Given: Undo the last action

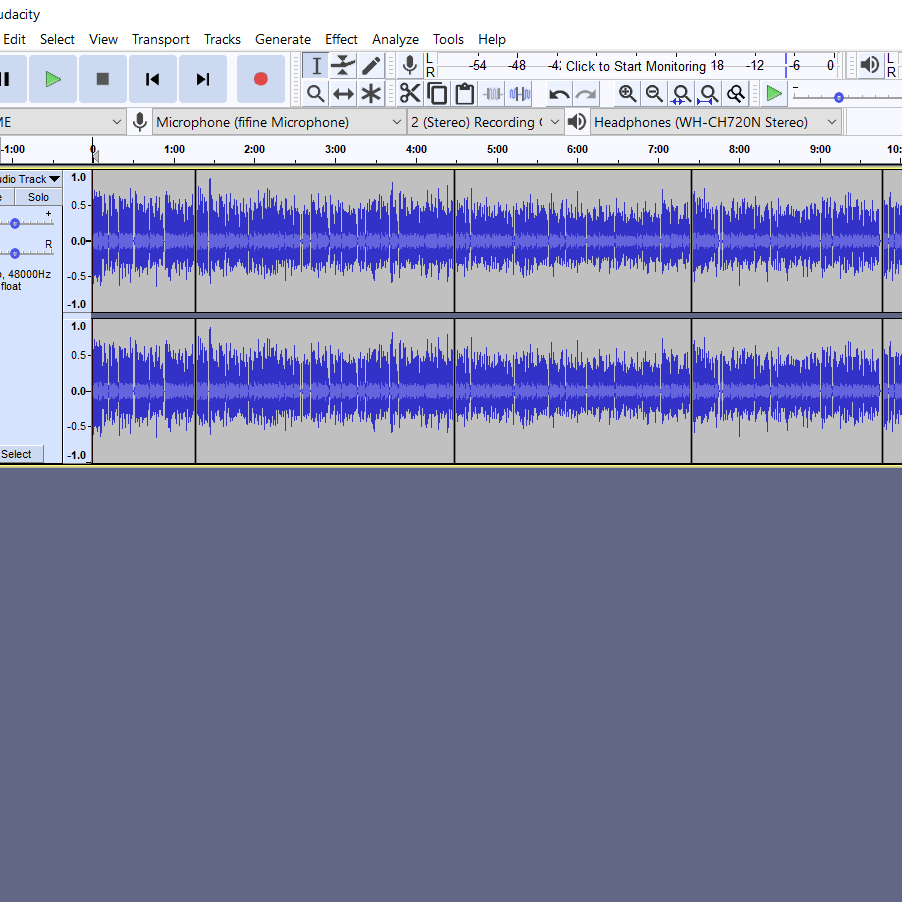Looking at the screenshot, I should [559, 94].
